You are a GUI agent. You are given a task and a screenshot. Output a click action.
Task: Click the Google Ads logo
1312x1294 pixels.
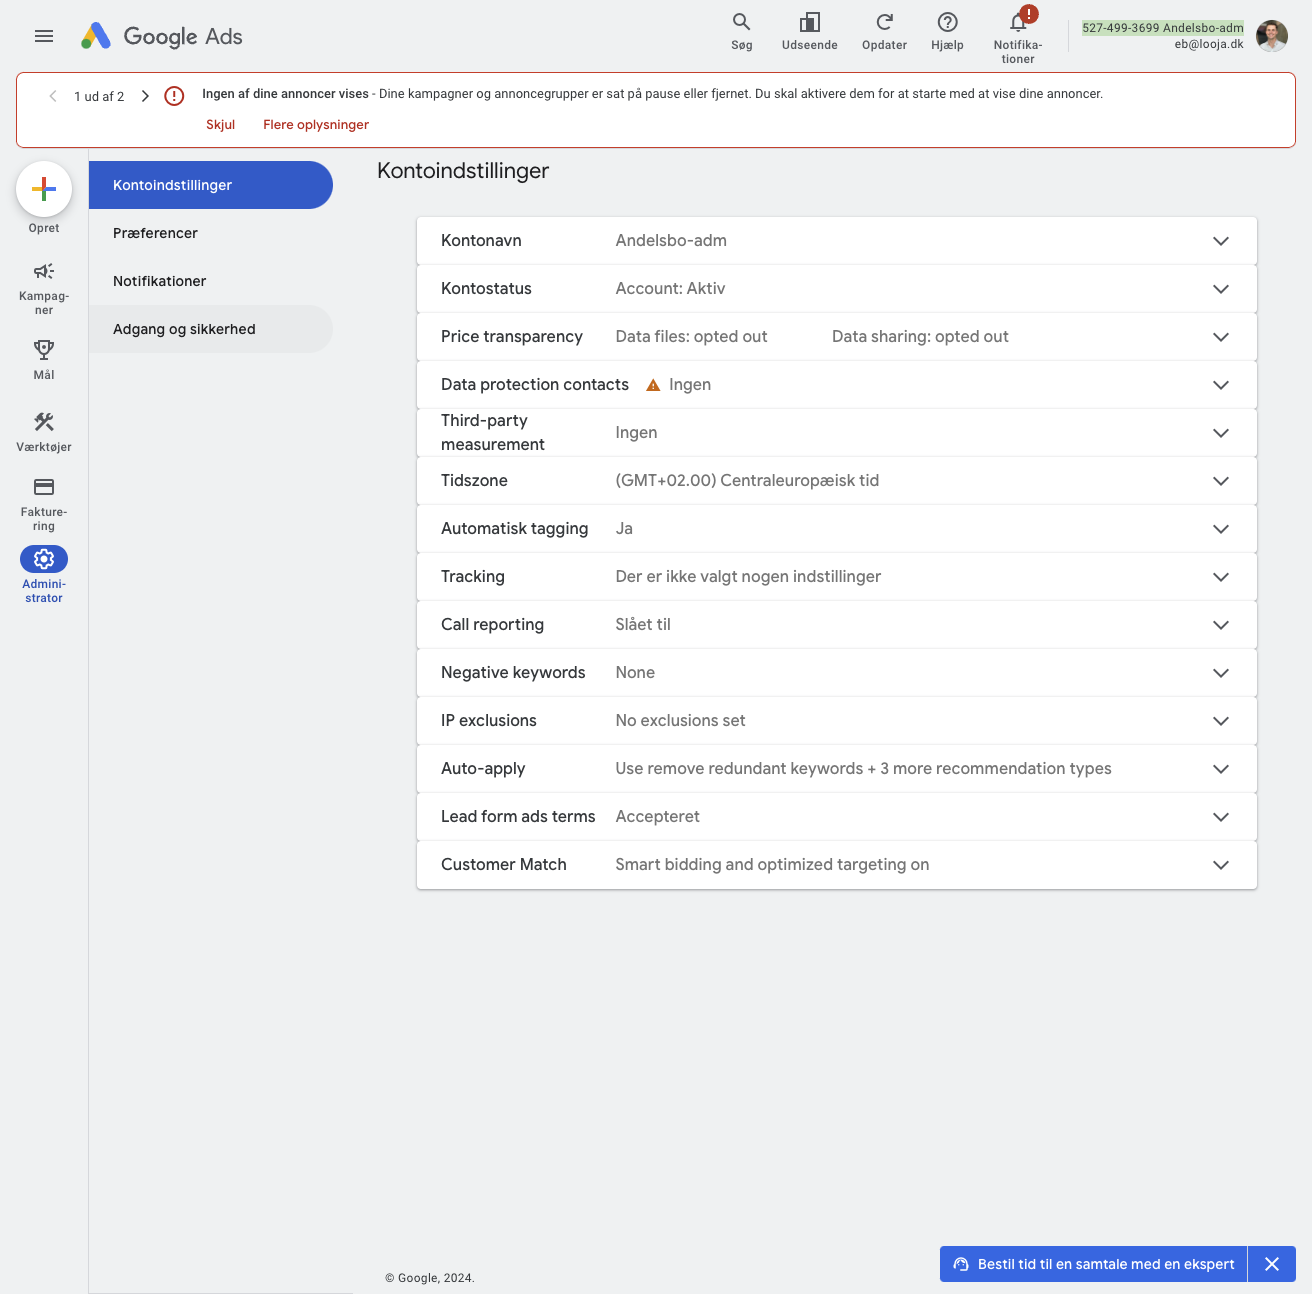pyautogui.click(x=162, y=36)
